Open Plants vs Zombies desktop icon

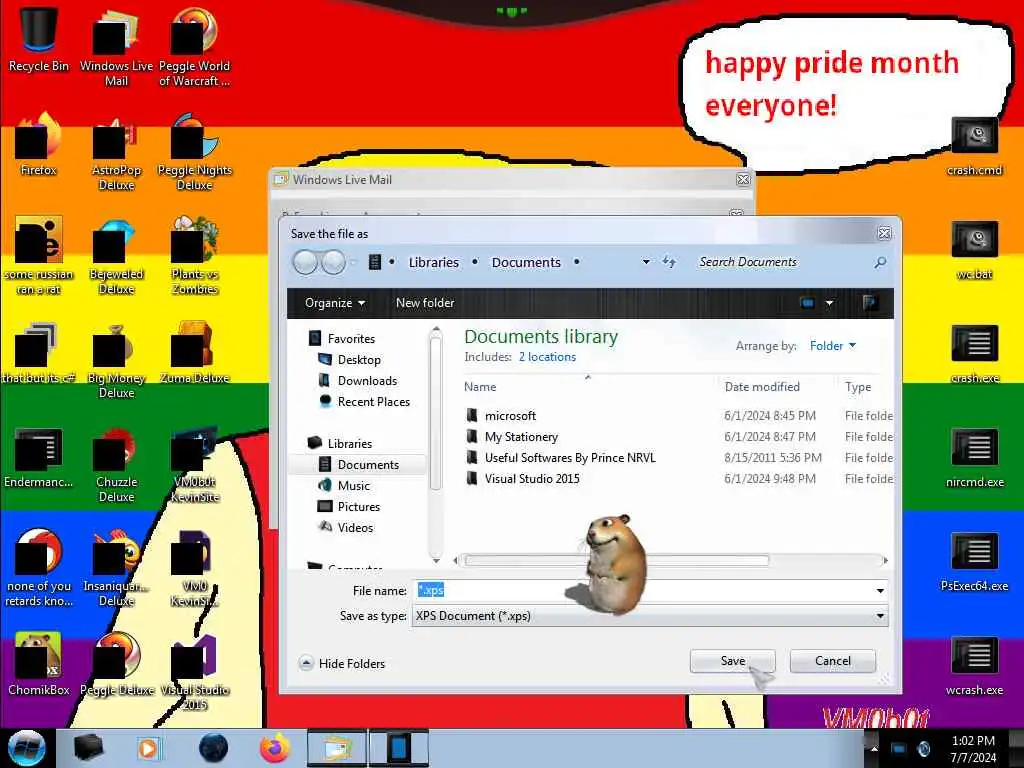195,255
